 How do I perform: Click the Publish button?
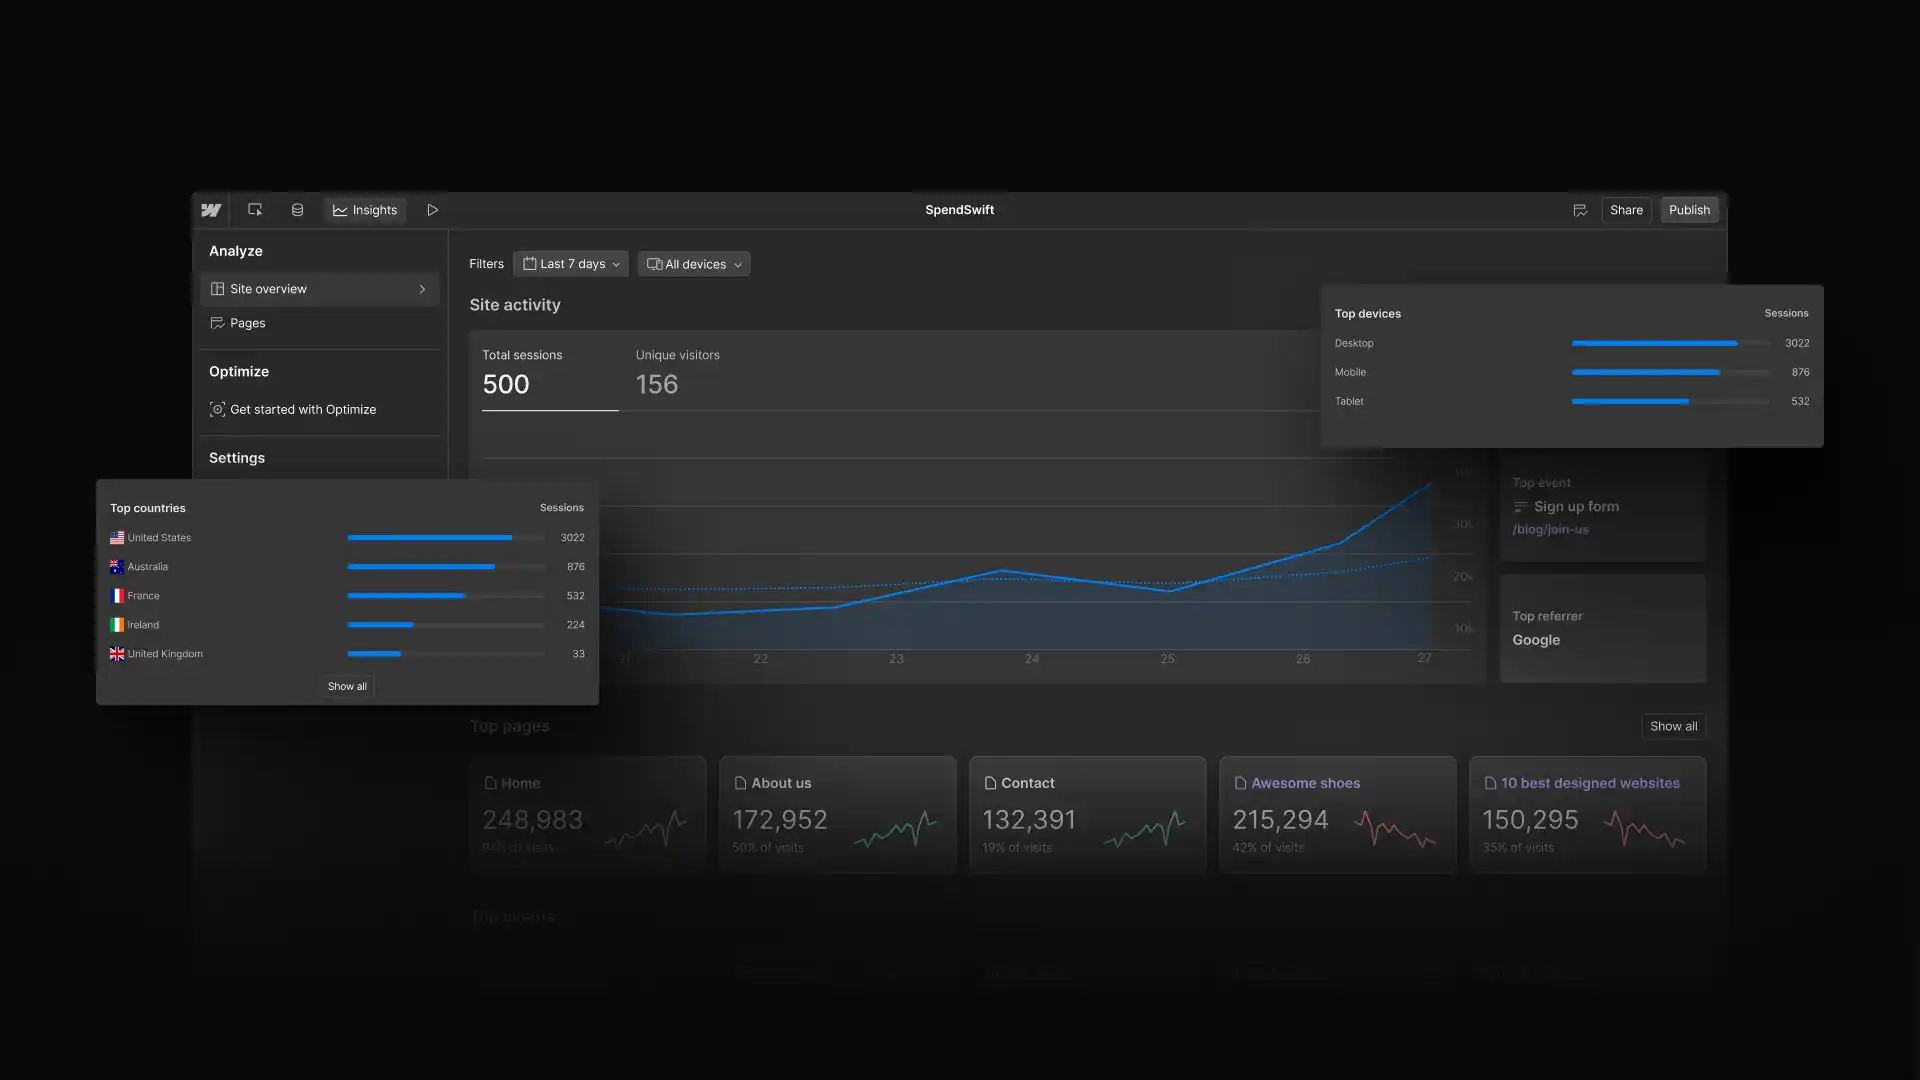click(1688, 210)
